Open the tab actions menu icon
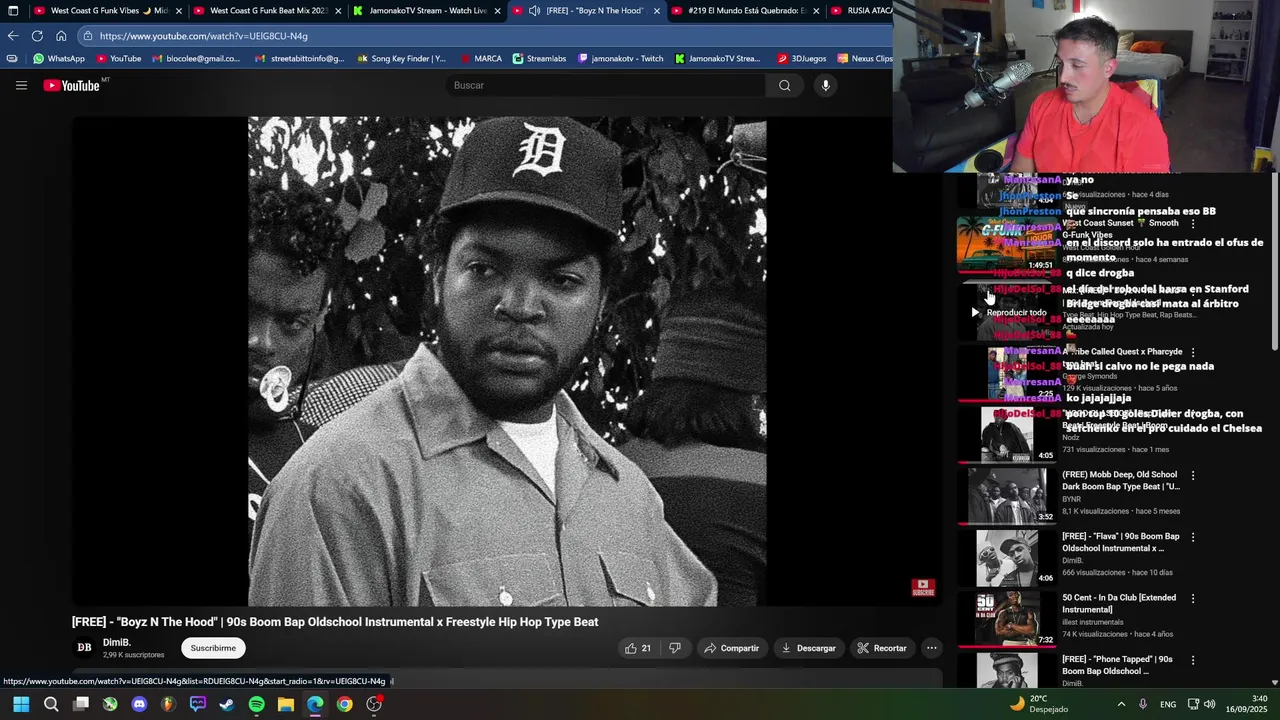1280x720 pixels. 13,11
